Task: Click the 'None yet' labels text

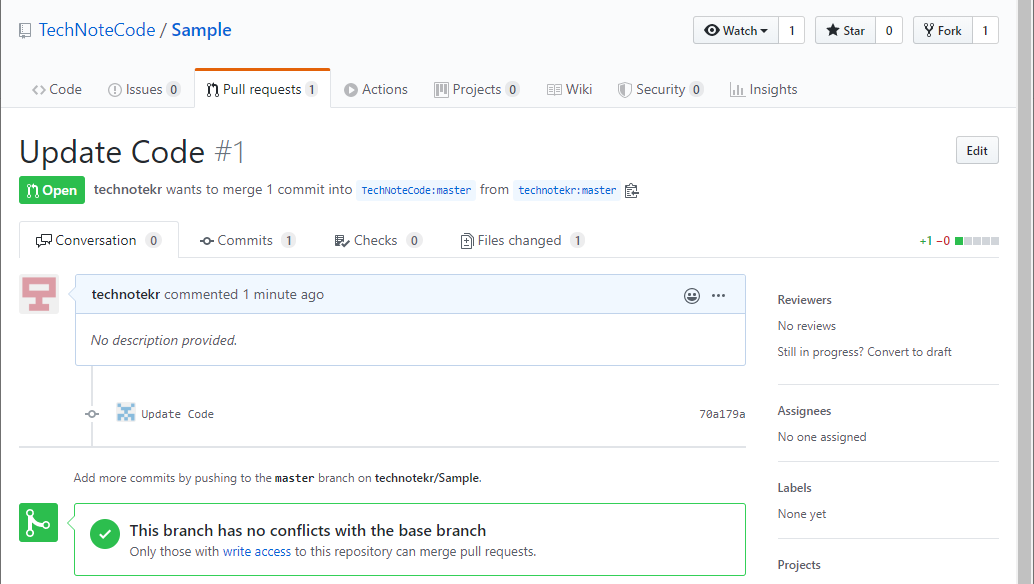Action: 801,514
